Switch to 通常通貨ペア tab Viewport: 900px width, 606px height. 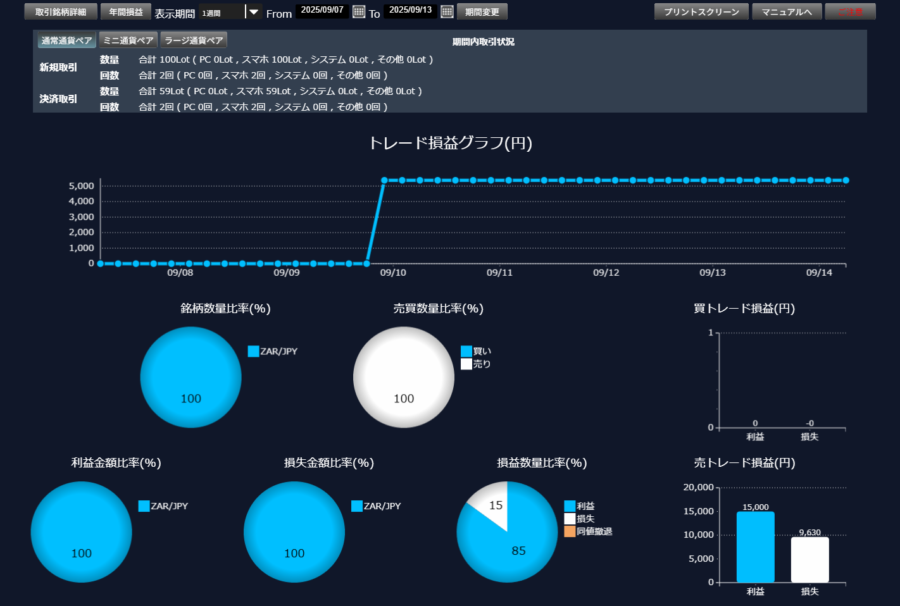67,40
